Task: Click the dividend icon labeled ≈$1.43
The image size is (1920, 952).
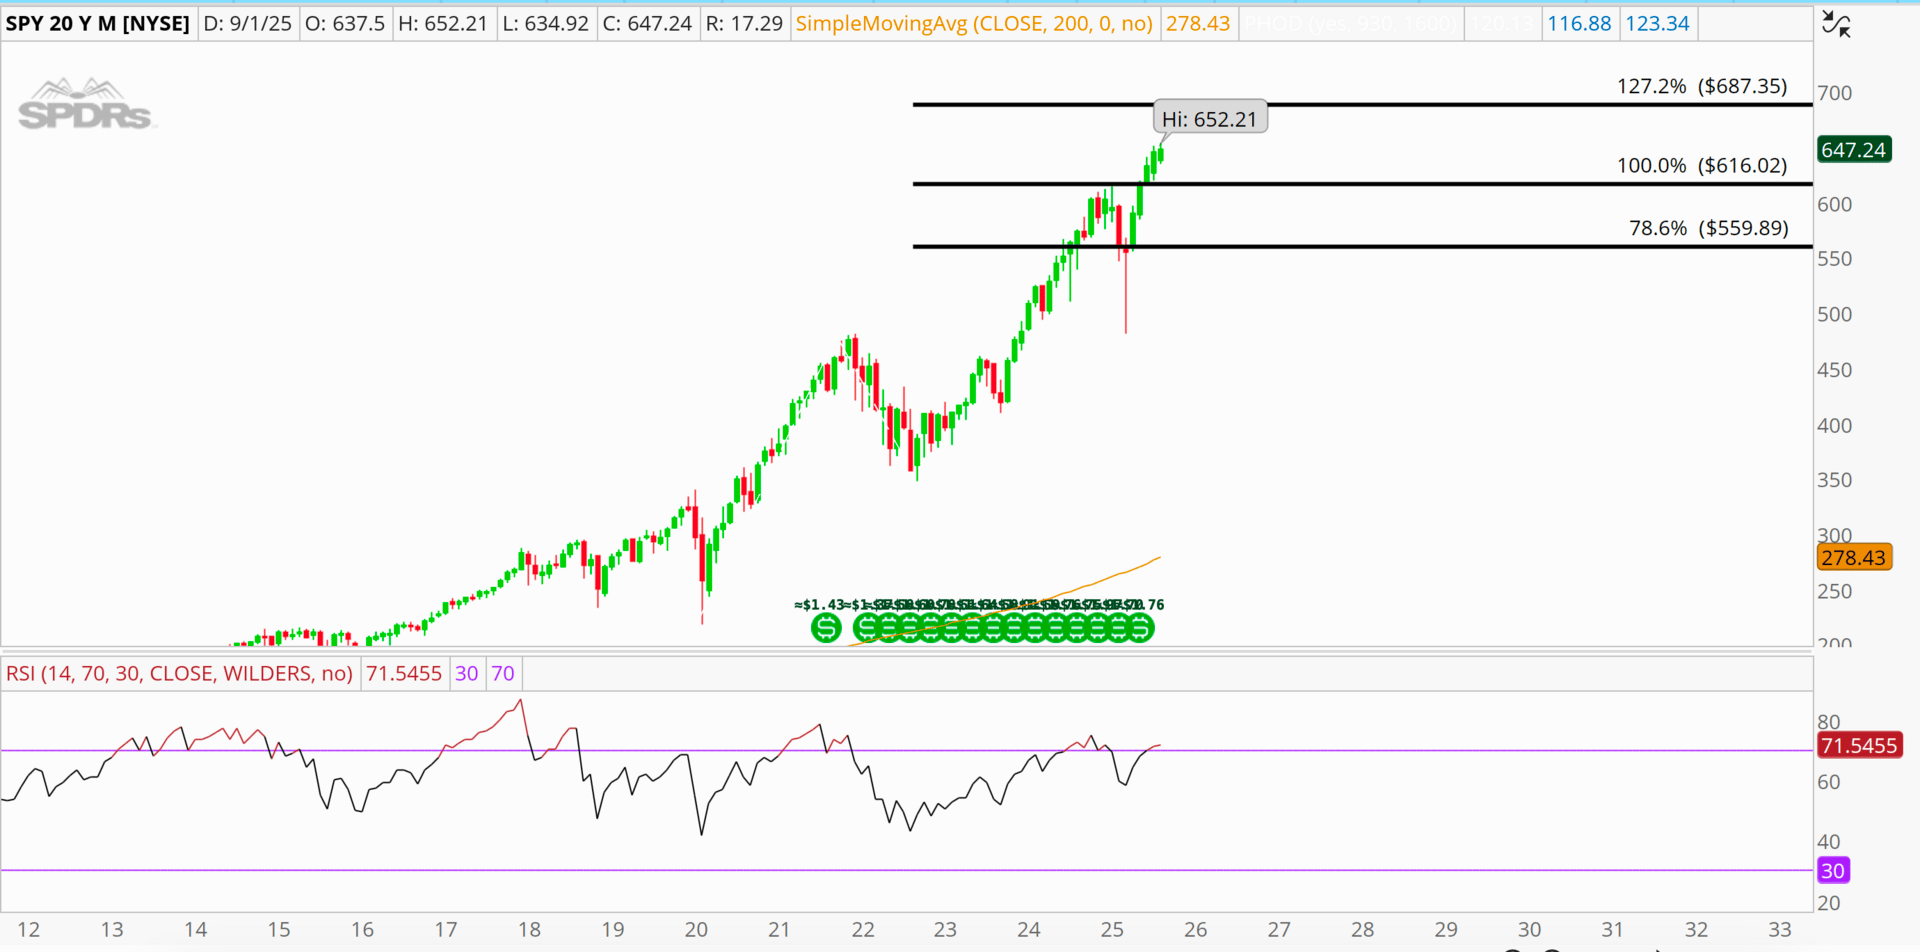Action: [x=826, y=628]
